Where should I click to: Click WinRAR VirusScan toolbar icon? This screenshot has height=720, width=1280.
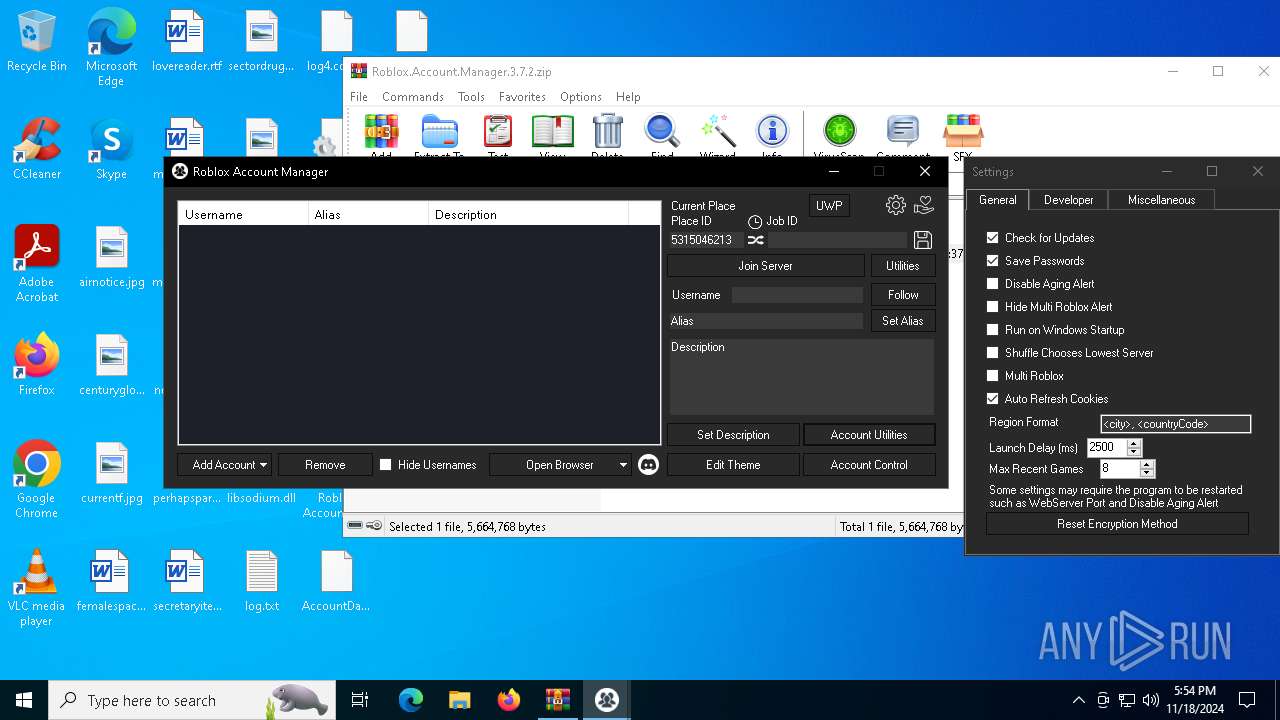click(839, 135)
